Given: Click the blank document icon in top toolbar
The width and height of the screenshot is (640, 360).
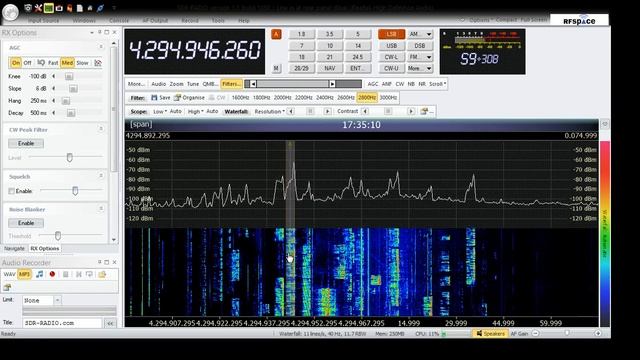Looking at the screenshot, I should point(80,8).
